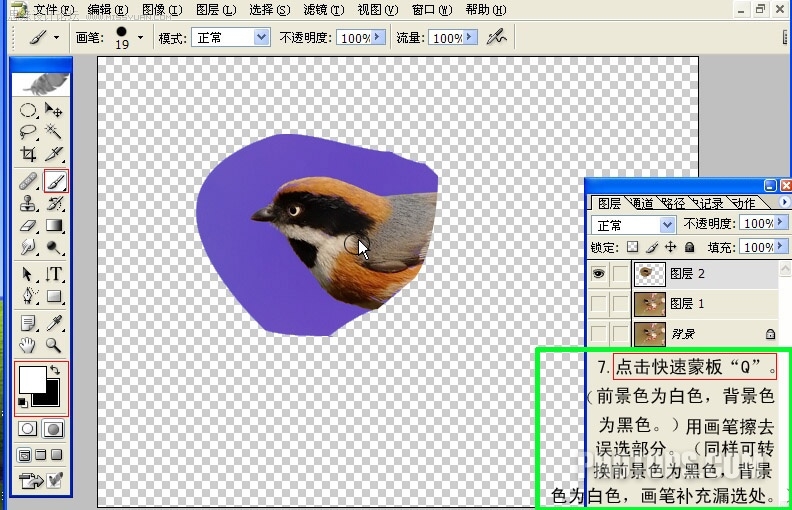This screenshot has height=510, width=792.
Task: Click the flow 100% input field
Action: tap(447, 38)
